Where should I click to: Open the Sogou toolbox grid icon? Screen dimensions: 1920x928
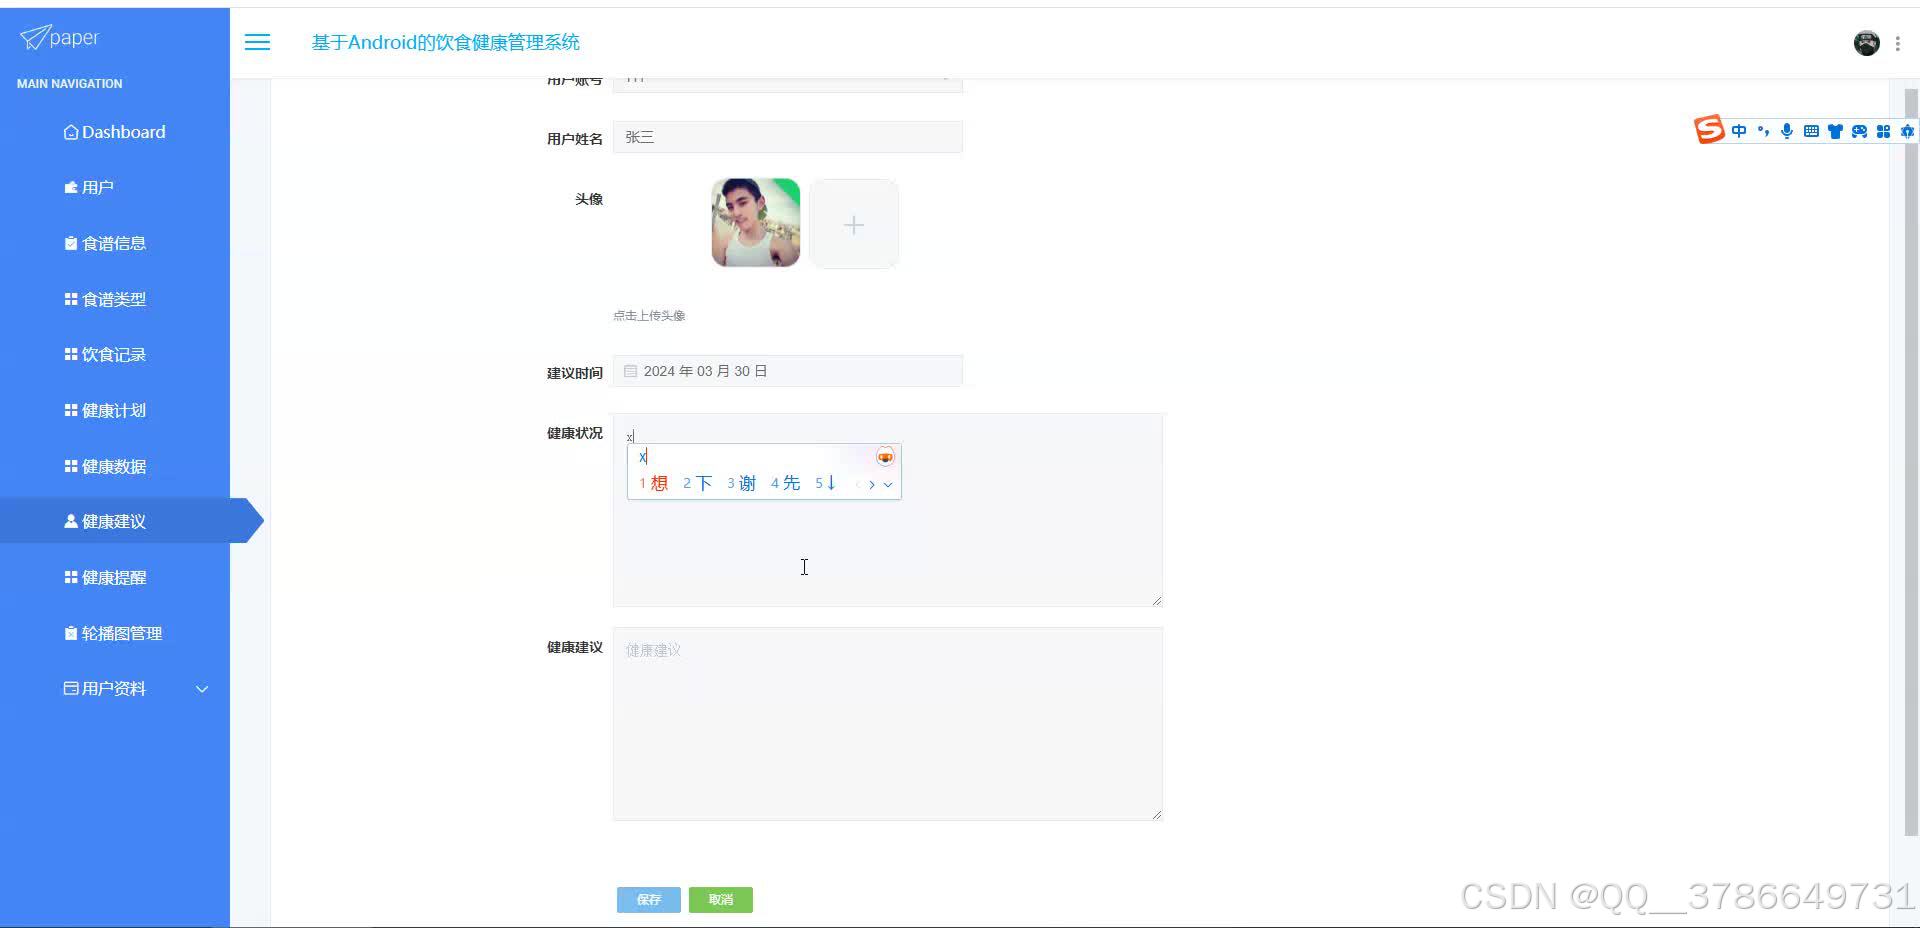[1884, 131]
